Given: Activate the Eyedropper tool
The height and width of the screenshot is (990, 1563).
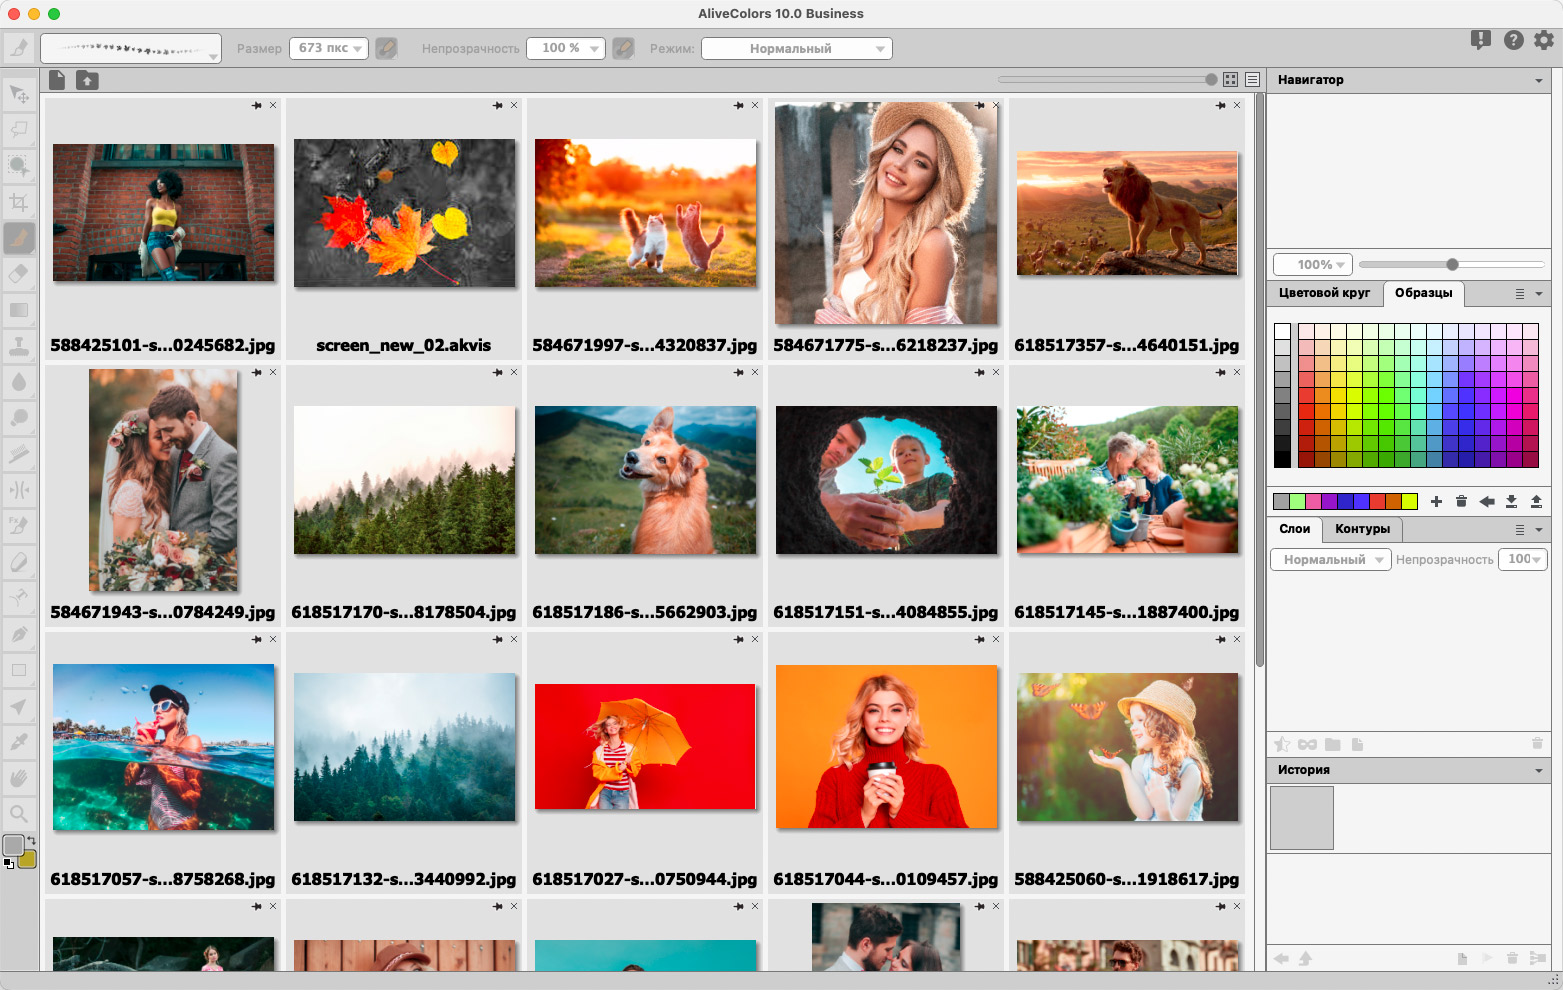Looking at the screenshot, I should [19, 742].
